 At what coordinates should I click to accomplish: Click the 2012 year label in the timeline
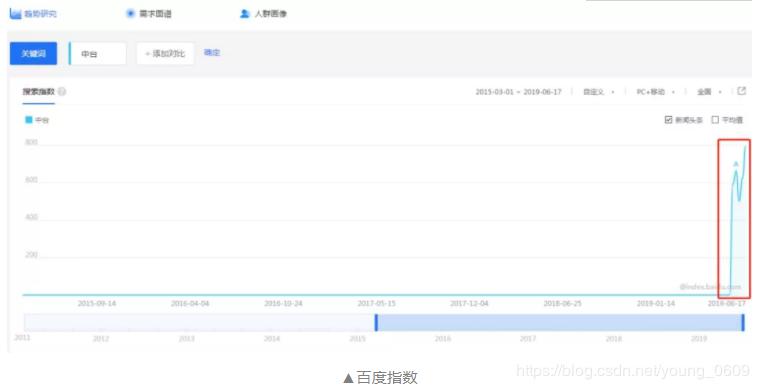(101, 339)
